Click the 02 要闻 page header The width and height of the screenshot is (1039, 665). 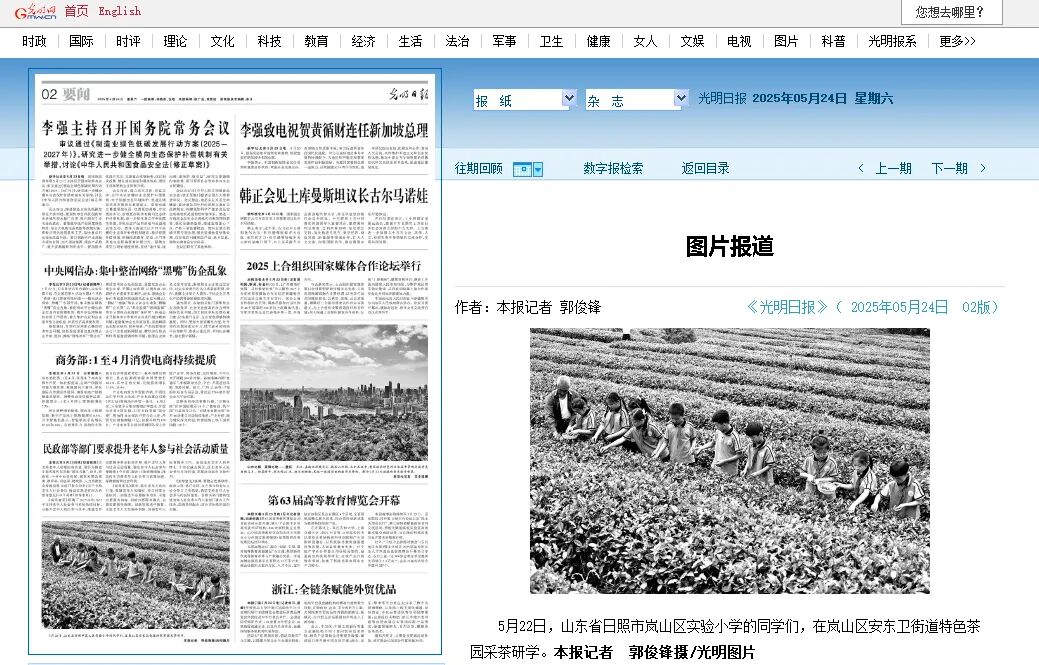[66, 94]
